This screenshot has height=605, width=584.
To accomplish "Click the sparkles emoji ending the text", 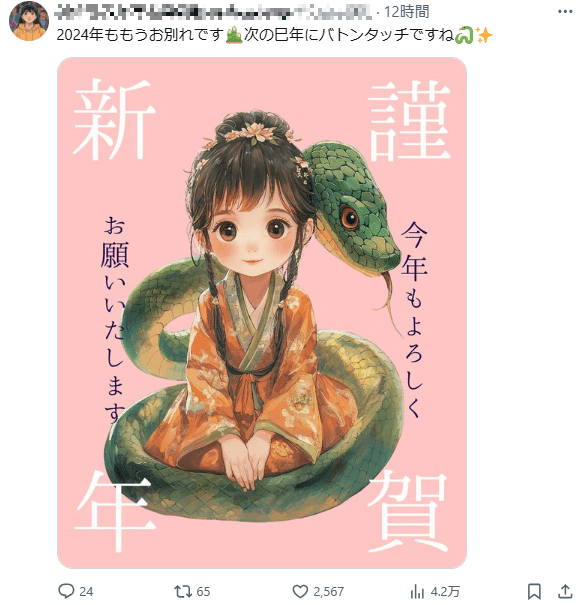I will 484,35.
